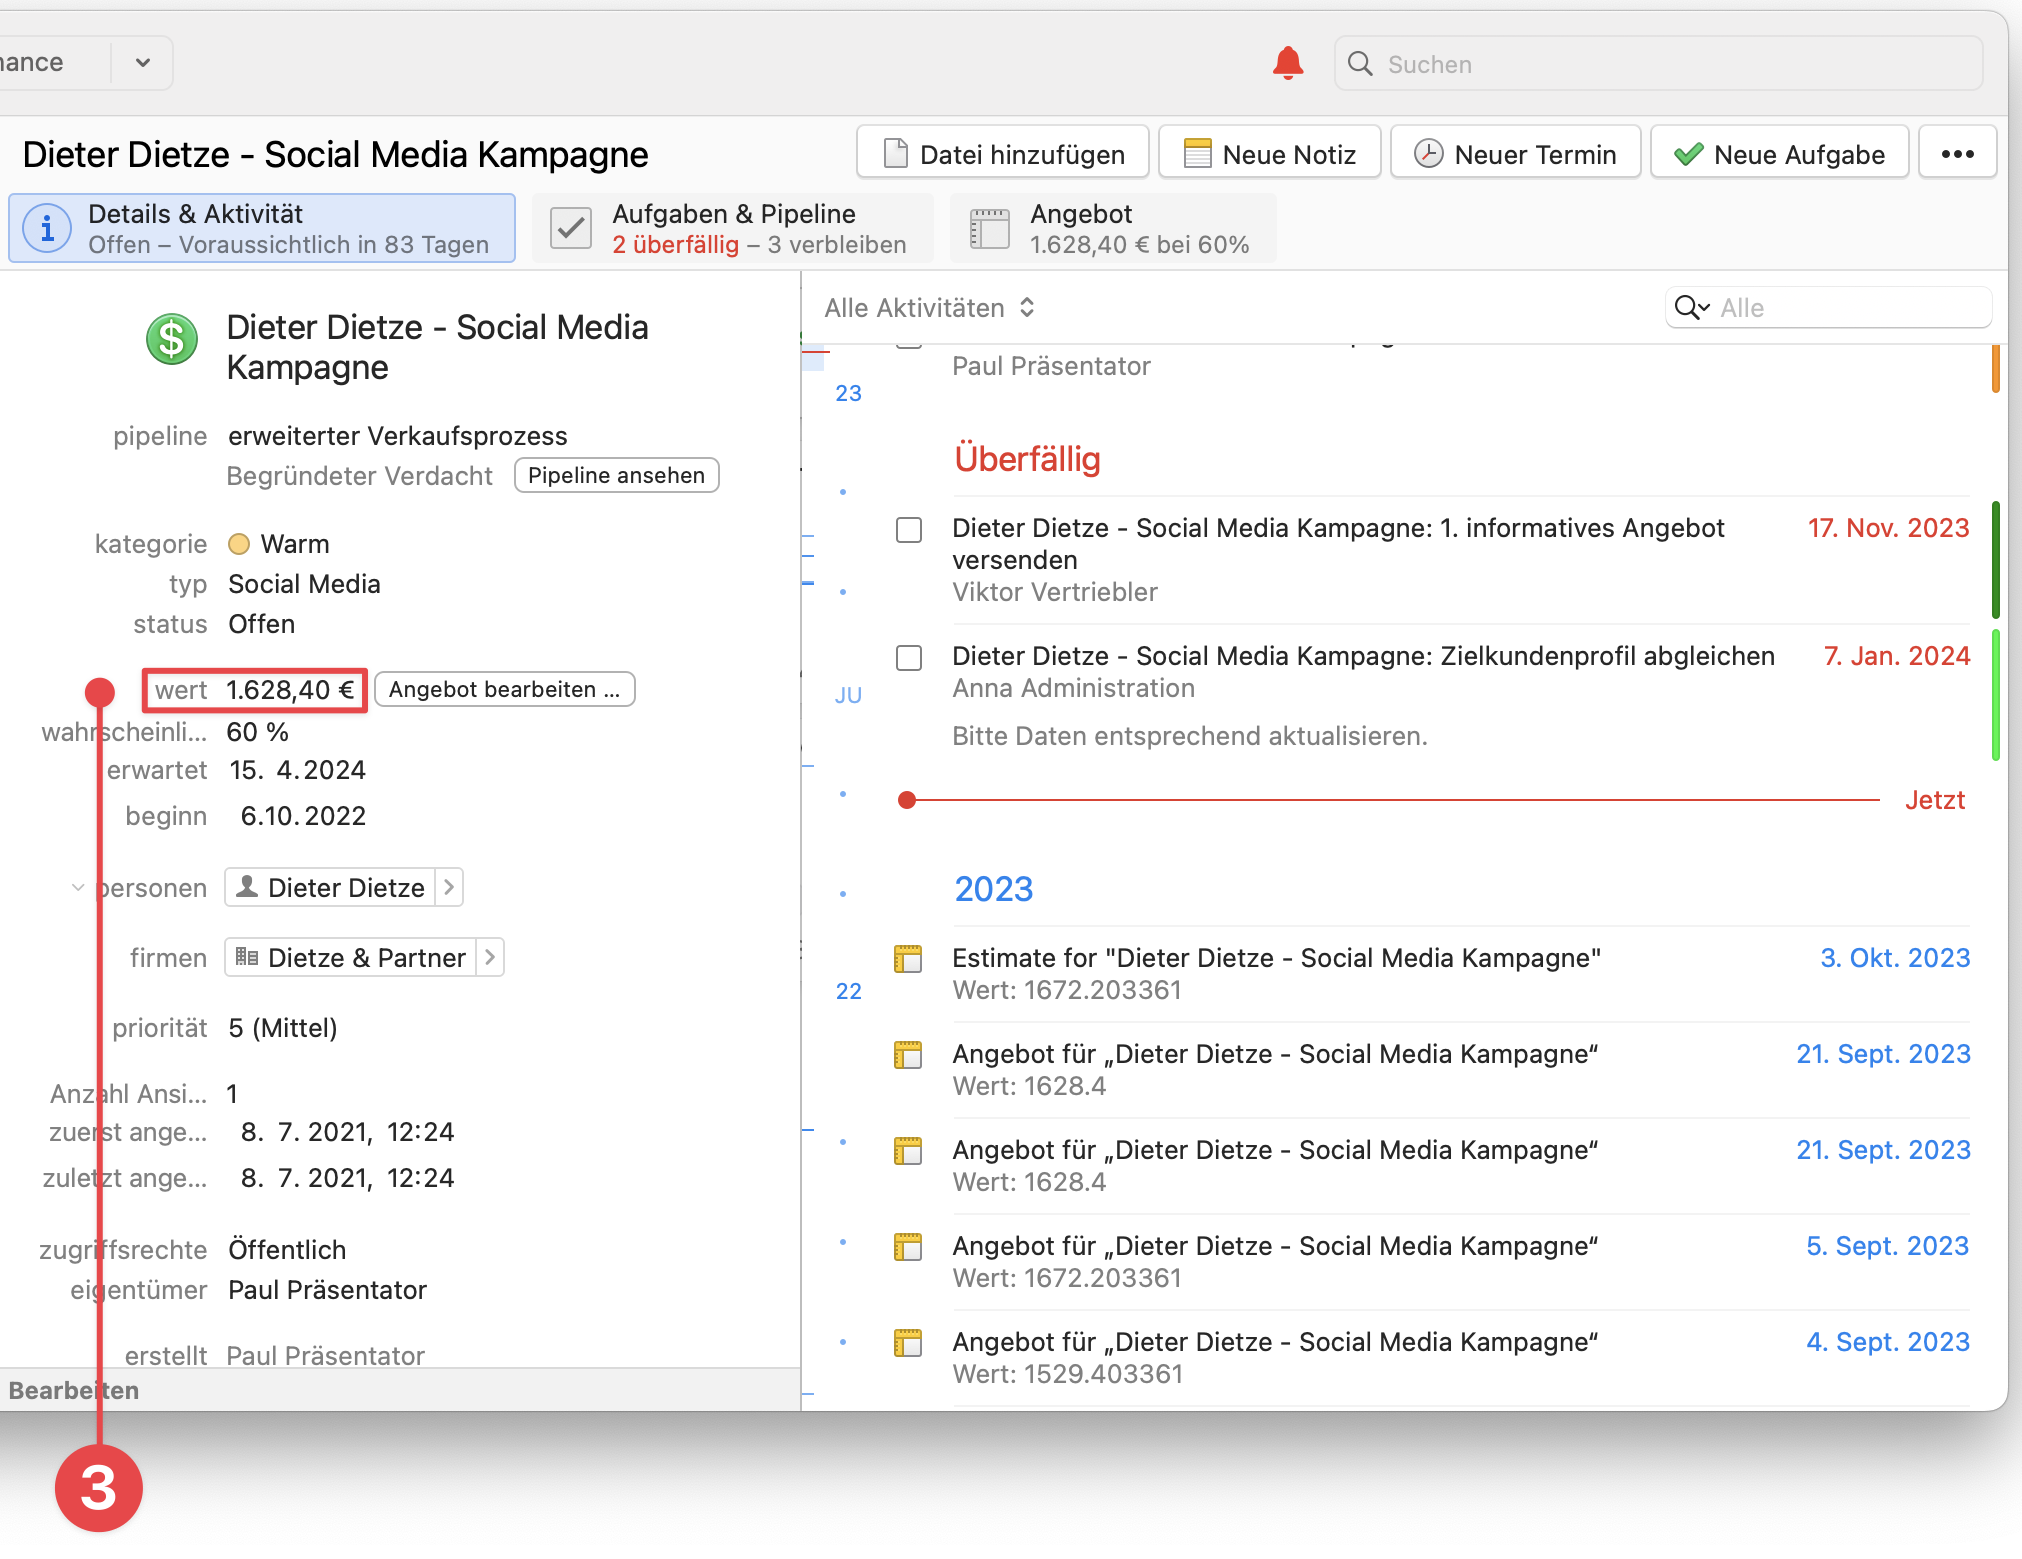This screenshot has width=2022, height=1559.
Task: Click note icon of 5. Sept. 2023 Angebot
Action: click(907, 1247)
